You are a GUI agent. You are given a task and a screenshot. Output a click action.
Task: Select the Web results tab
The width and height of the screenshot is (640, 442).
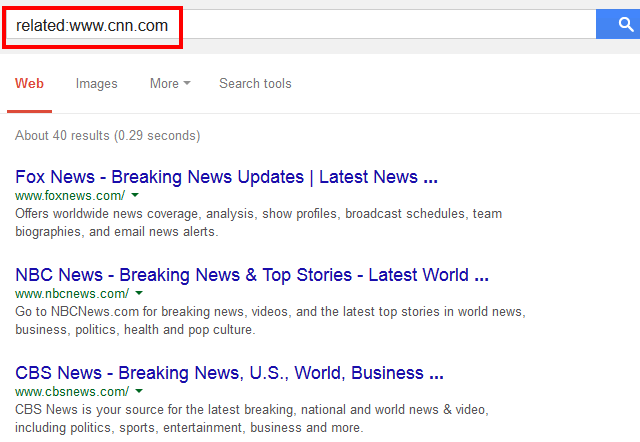click(29, 84)
